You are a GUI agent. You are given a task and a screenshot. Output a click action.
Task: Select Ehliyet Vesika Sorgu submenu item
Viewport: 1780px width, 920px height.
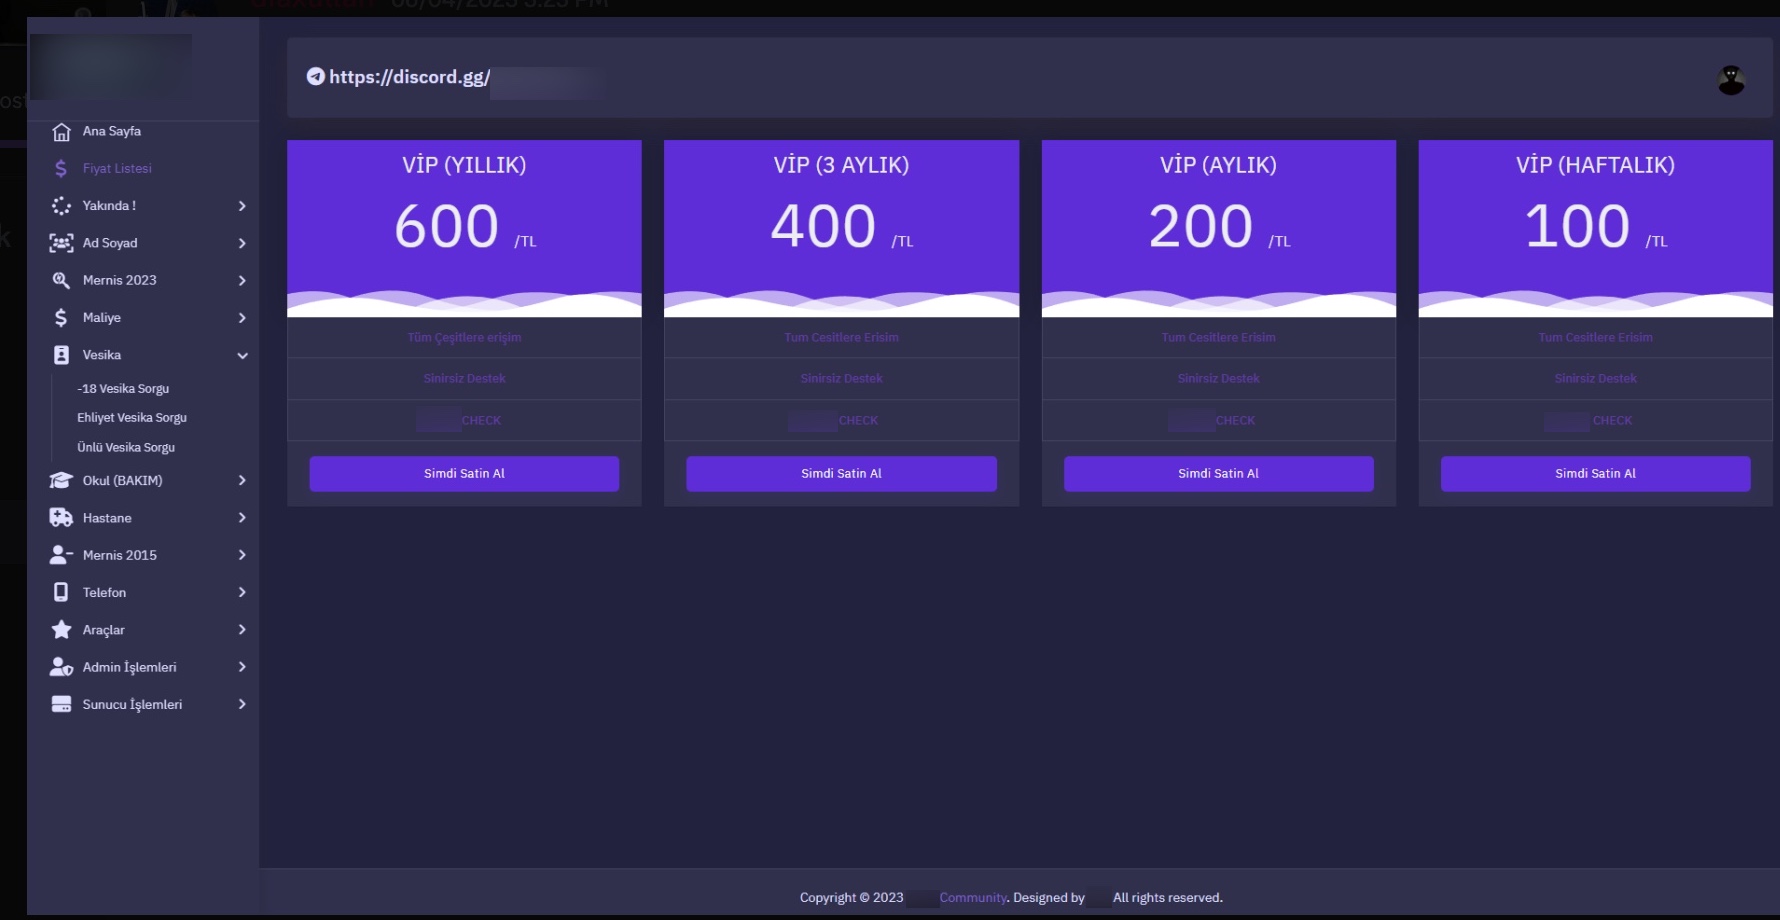132,418
